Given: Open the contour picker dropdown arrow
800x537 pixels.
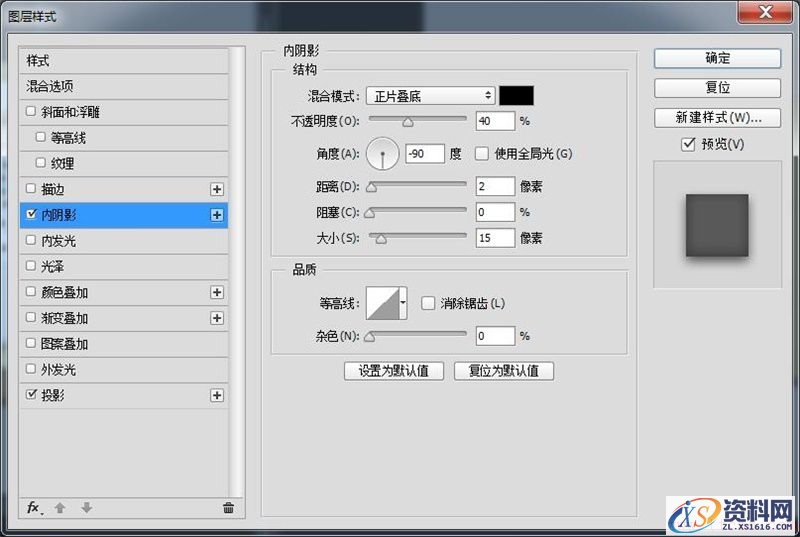Looking at the screenshot, I should click(403, 303).
